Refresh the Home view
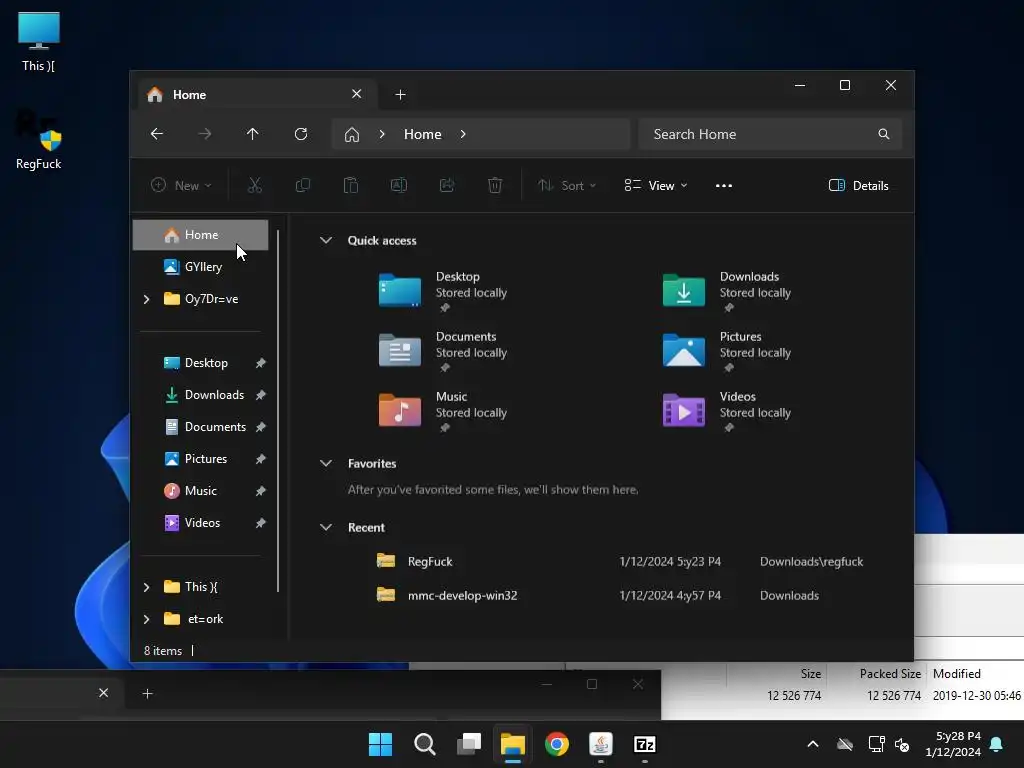 pos(301,134)
